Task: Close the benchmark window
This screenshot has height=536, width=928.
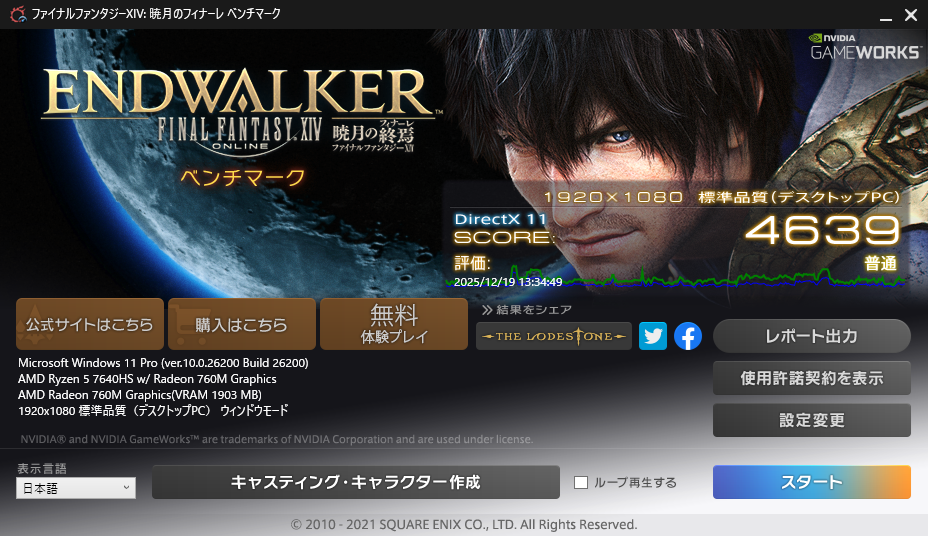Action: [908, 15]
